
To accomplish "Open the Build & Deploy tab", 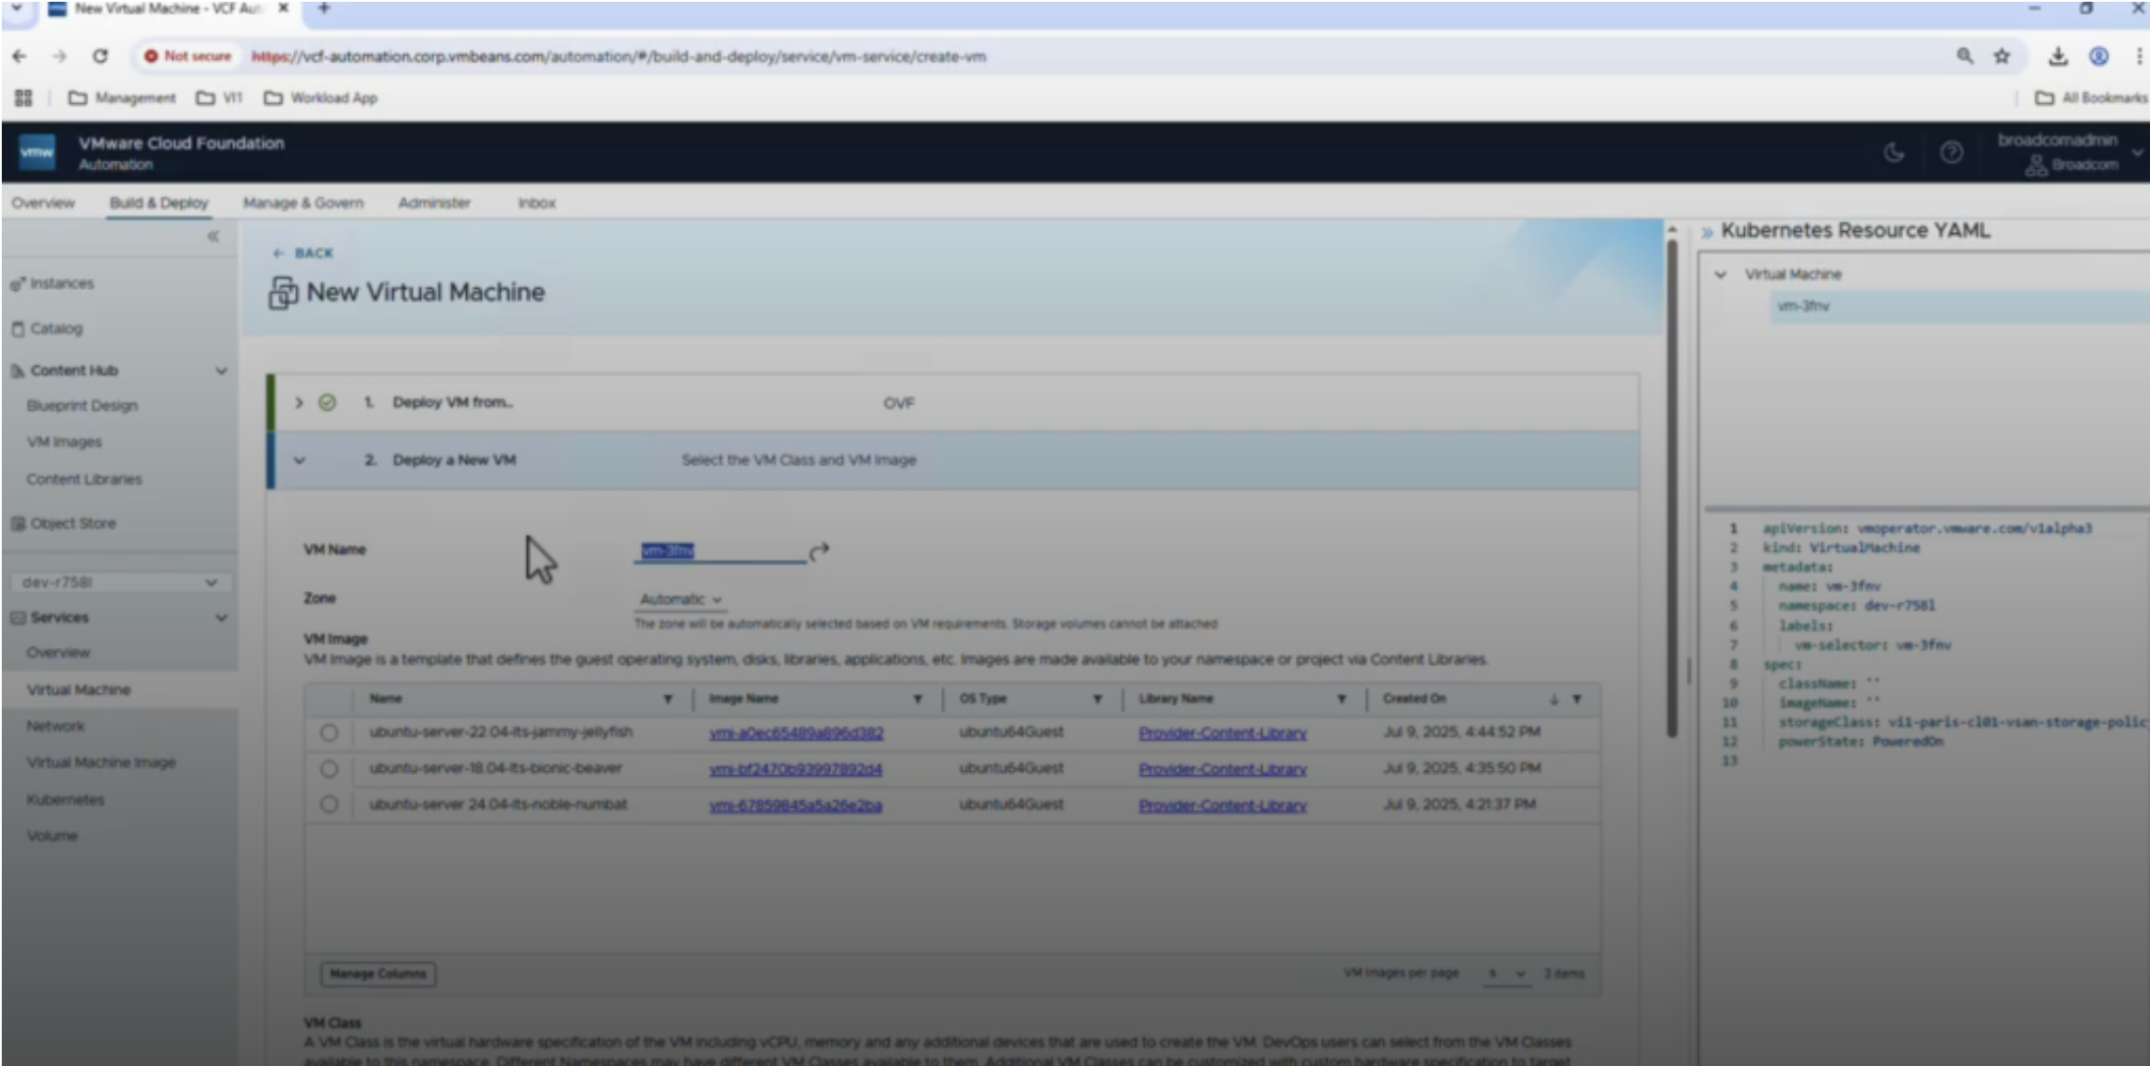I will 159,203.
